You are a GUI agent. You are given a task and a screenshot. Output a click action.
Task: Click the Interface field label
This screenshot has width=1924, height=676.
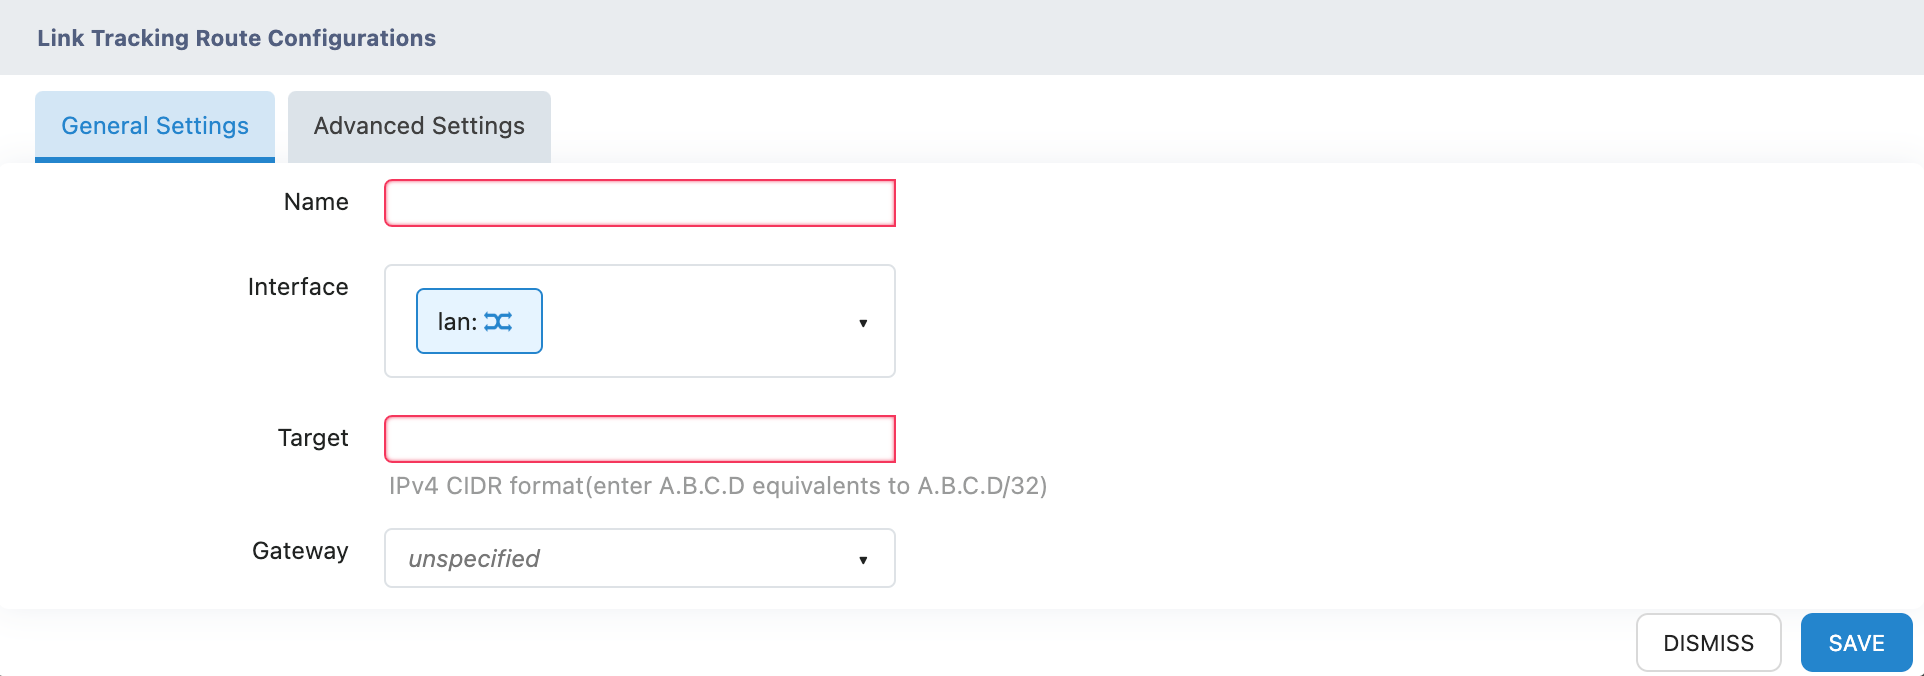298,287
